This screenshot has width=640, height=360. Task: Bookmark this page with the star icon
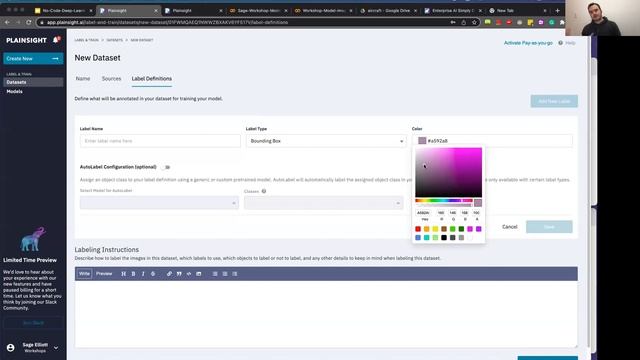(474, 22)
